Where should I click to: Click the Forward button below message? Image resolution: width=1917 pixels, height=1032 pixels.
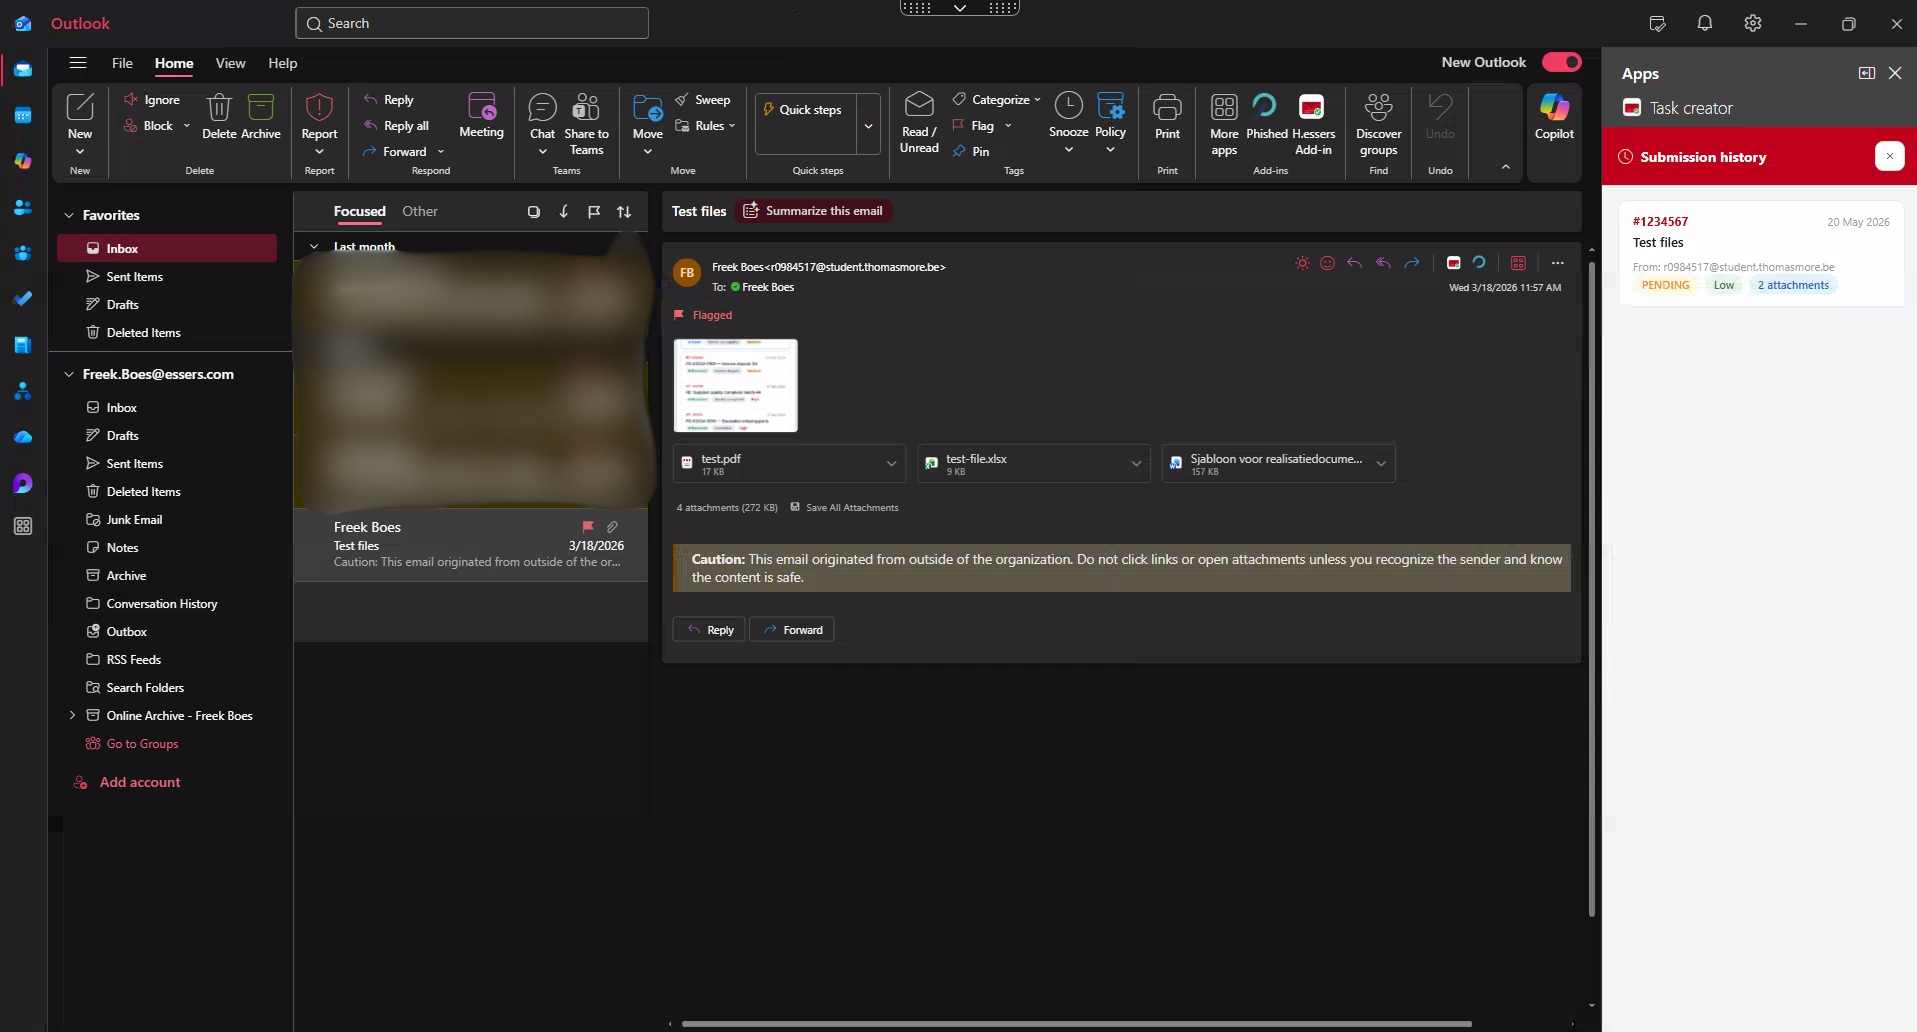pyautogui.click(x=792, y=629)
